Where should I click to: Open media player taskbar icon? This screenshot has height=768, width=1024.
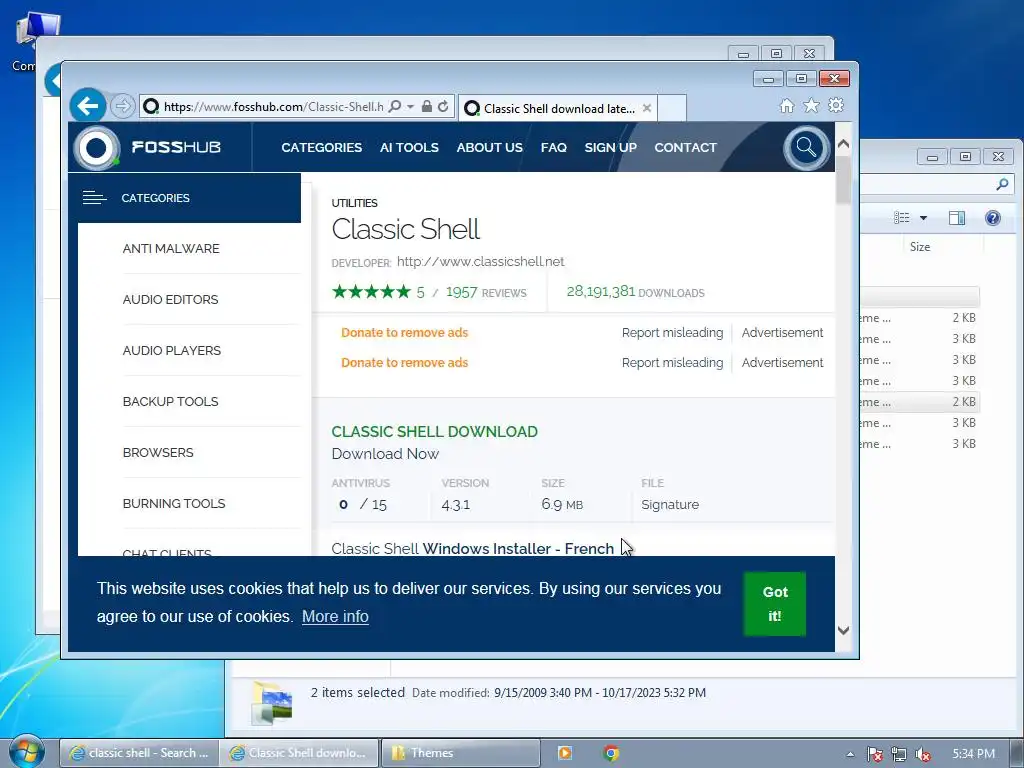[565, 753]
